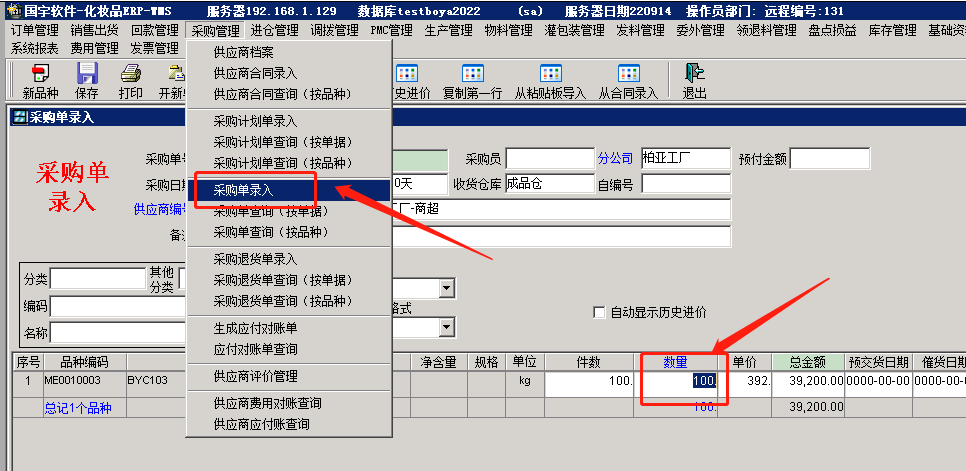Click the 数量 column header
The width and height of the screenshot is (966, 471).
(678, 361)
